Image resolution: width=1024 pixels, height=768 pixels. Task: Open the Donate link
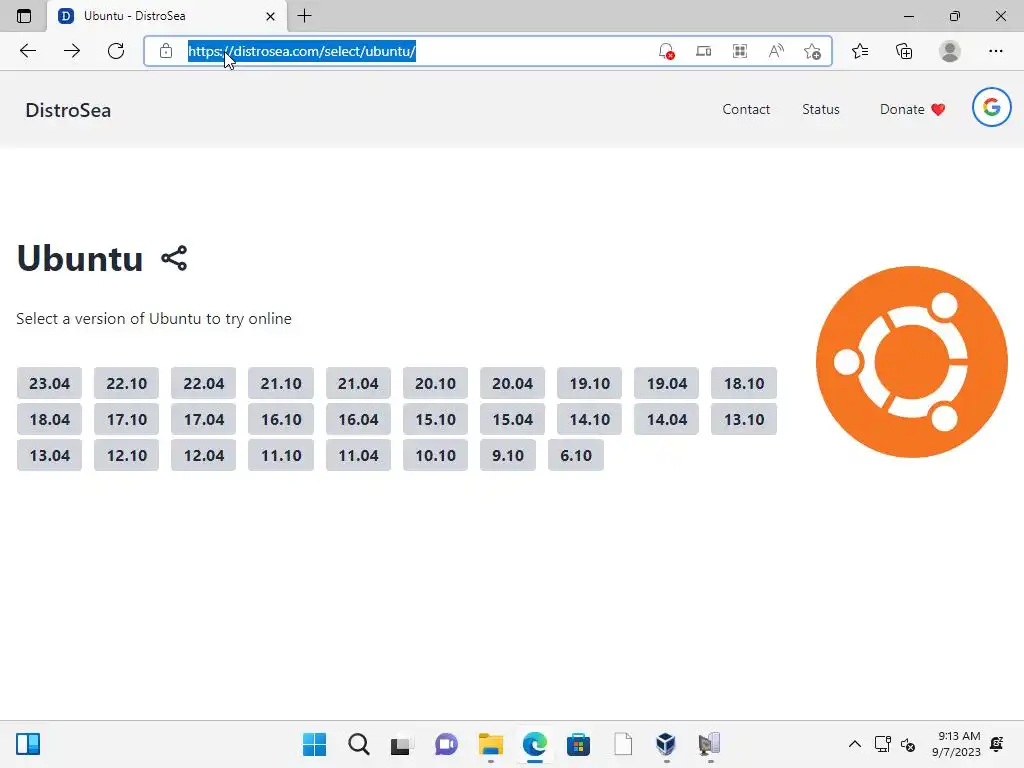pyautogui.click(x=912, y=110)
